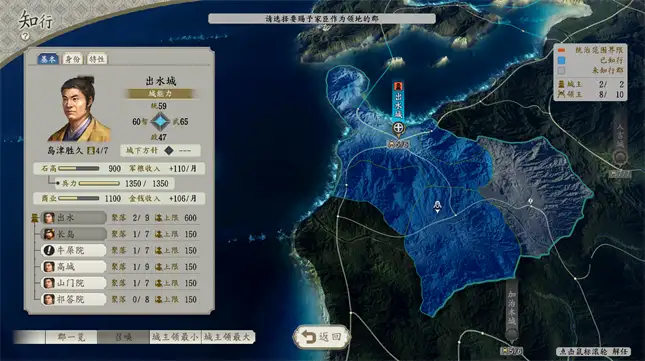Viewport: 645px width, 361px height.
Task: Click the 城主 2/2 count
Action: coord(612,84)
